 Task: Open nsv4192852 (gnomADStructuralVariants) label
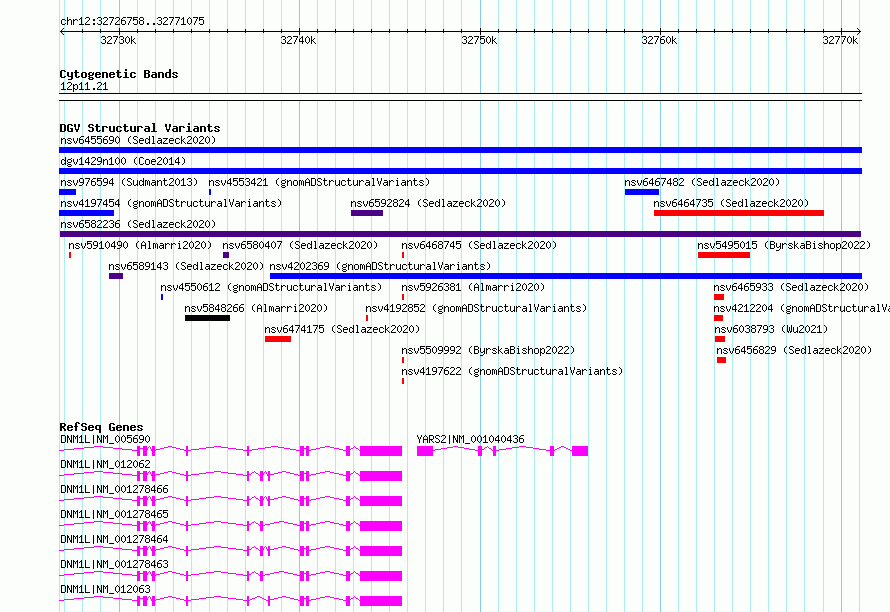476,308
